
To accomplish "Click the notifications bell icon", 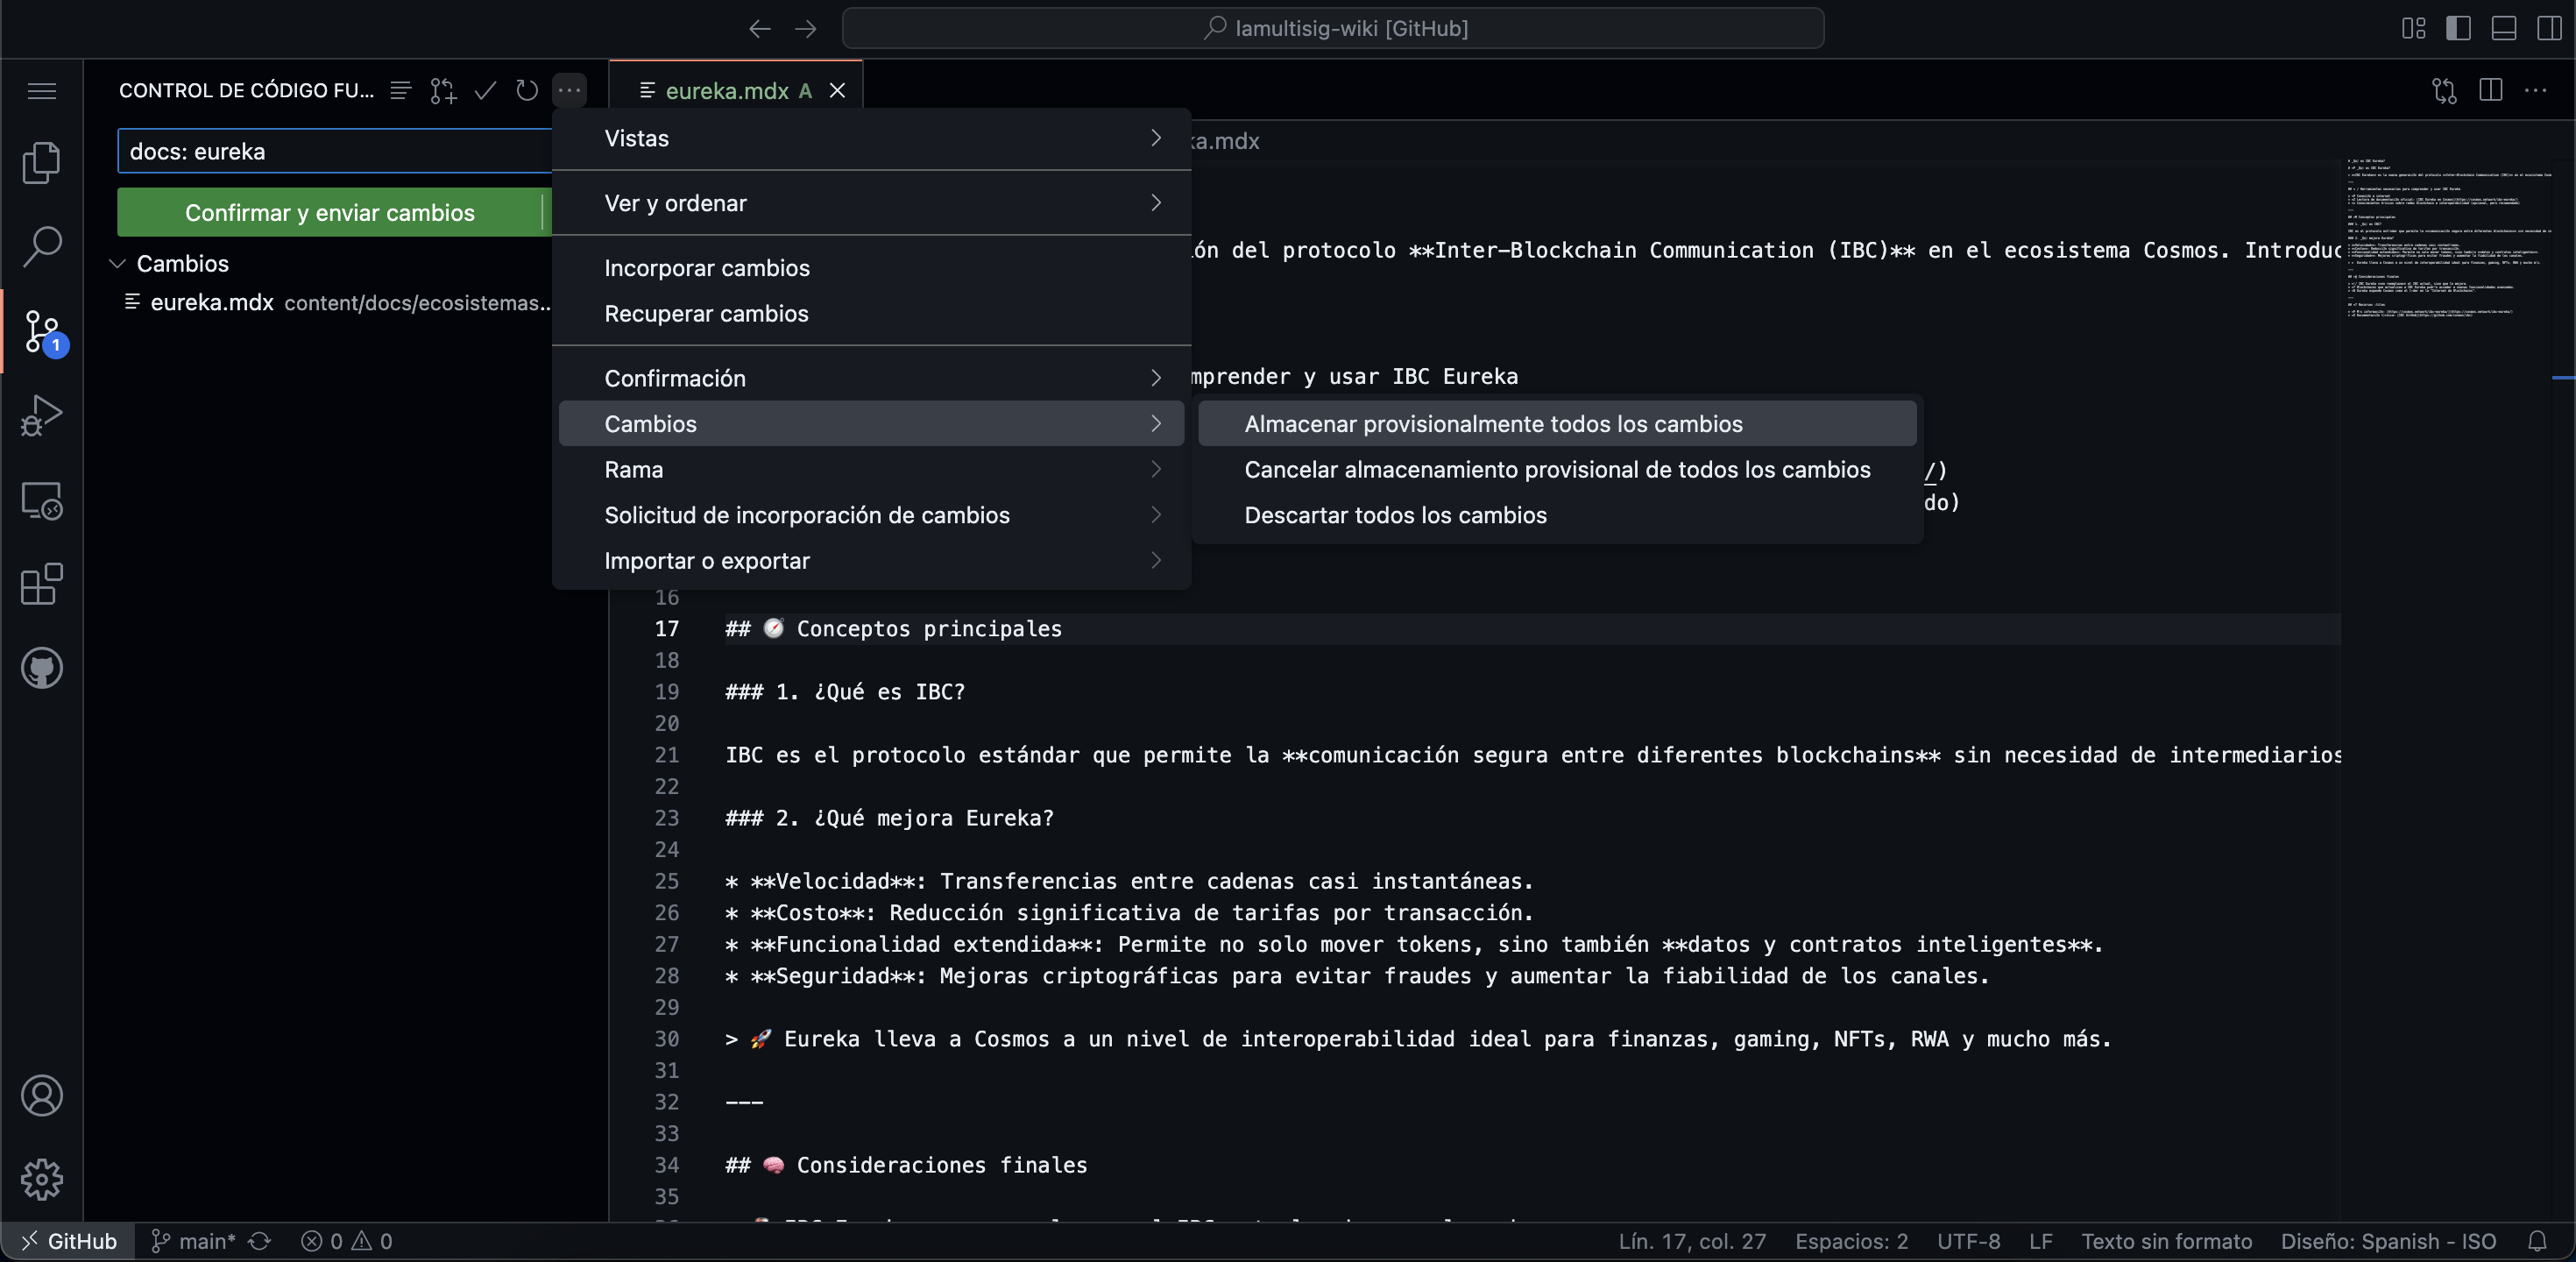I will pos(2537,1241).
